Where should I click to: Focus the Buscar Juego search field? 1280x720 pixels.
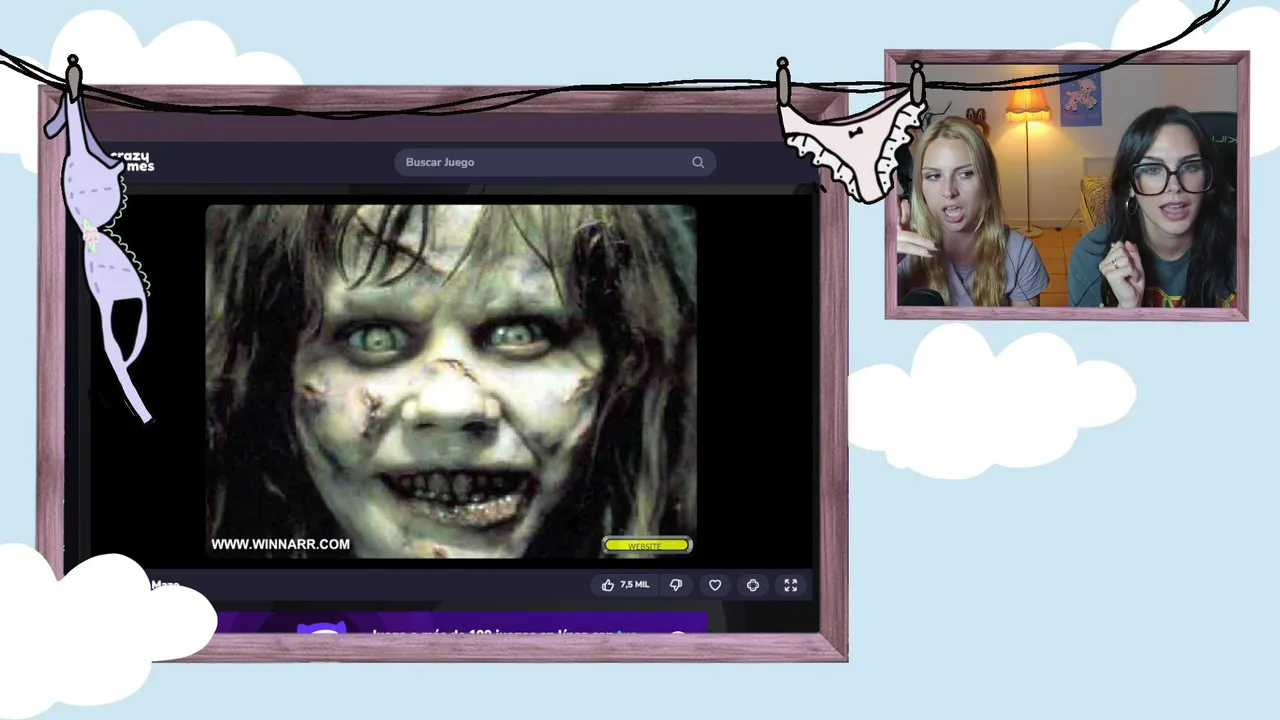(555, 162)
